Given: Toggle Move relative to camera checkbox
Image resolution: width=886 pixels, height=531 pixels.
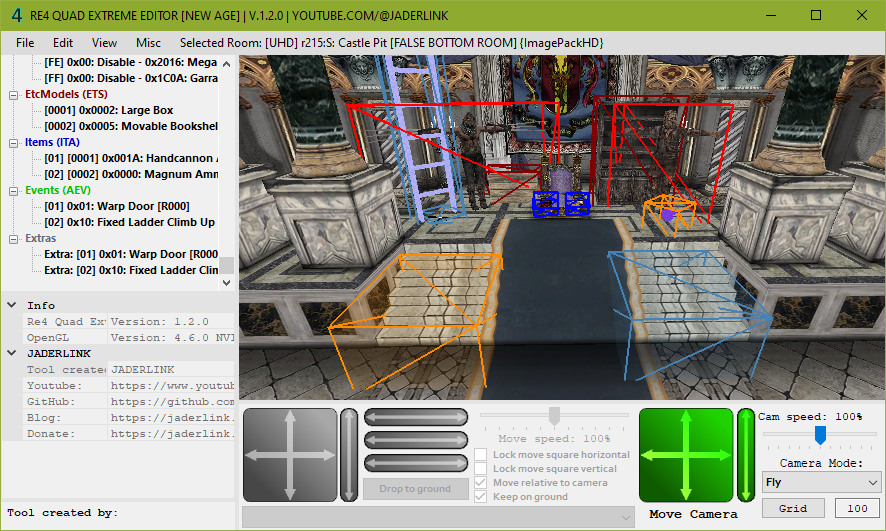Looking at the screenshot, I should pos(480,483).
